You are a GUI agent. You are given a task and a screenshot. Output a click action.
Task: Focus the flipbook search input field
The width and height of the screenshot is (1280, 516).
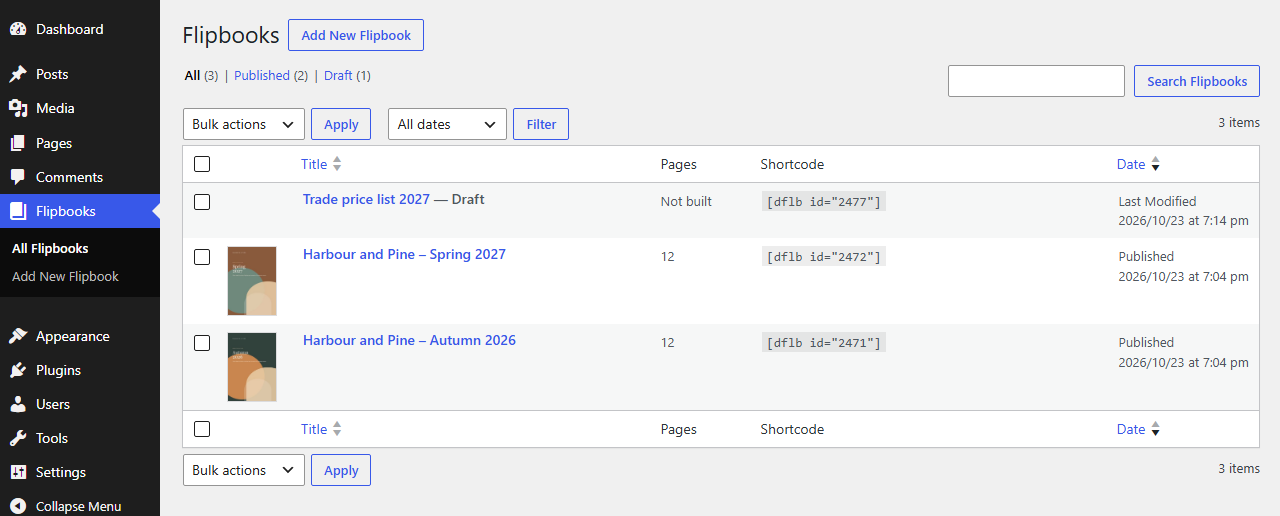pyautogui.click(x=1036, y=81)
